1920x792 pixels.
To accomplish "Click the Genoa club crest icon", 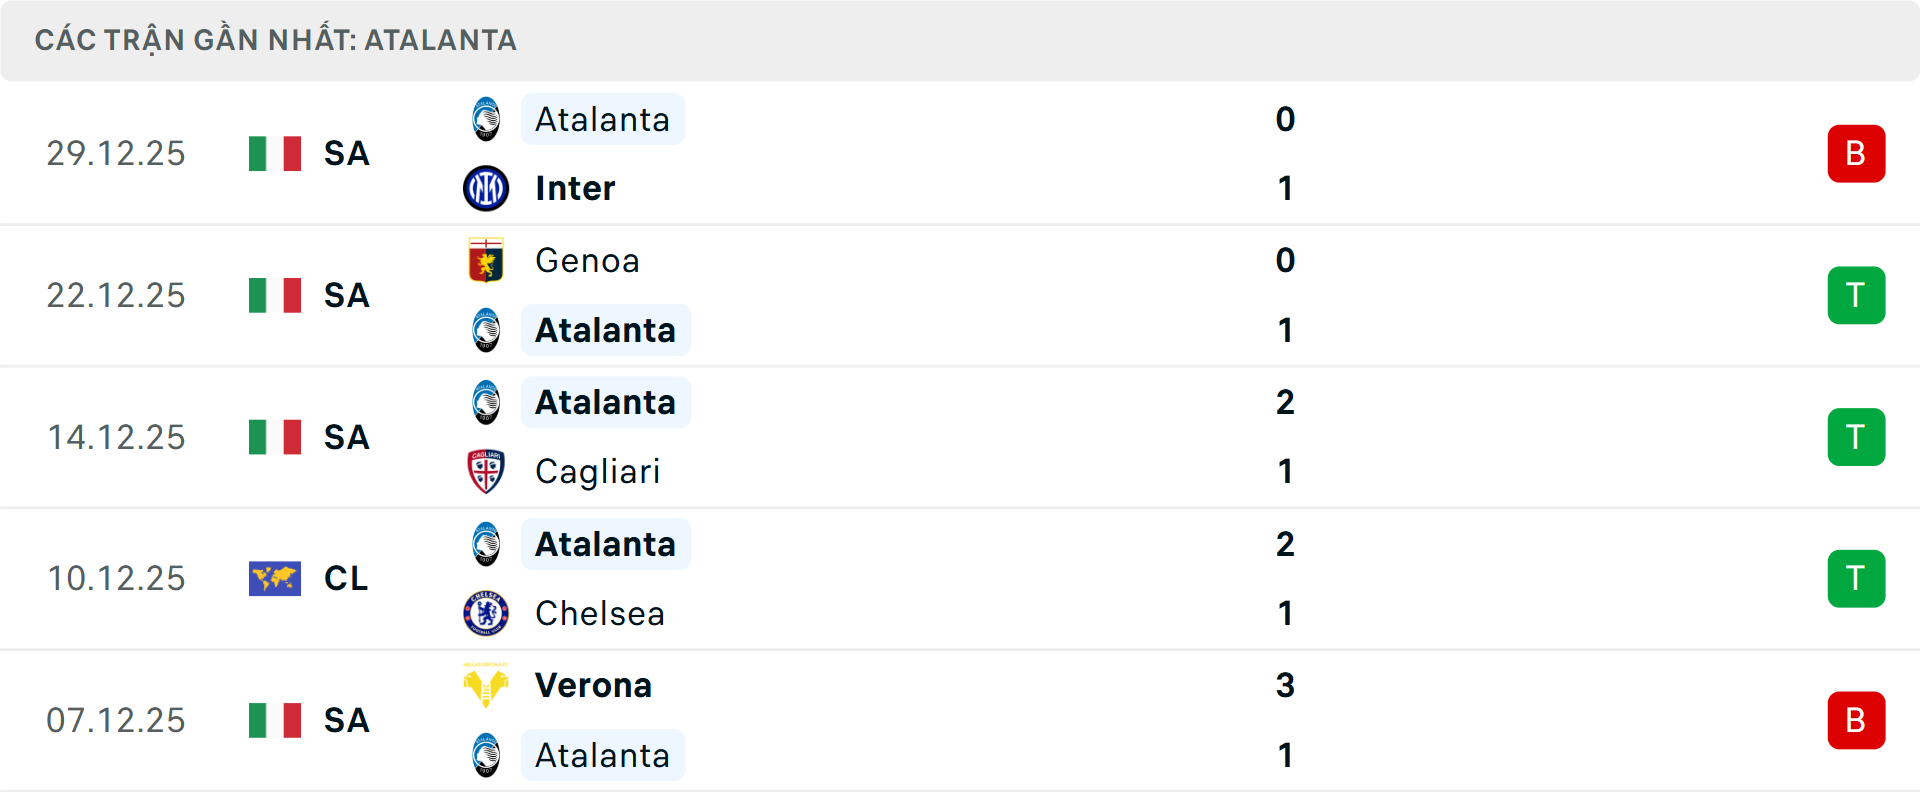I will click(x=486, y=260).
